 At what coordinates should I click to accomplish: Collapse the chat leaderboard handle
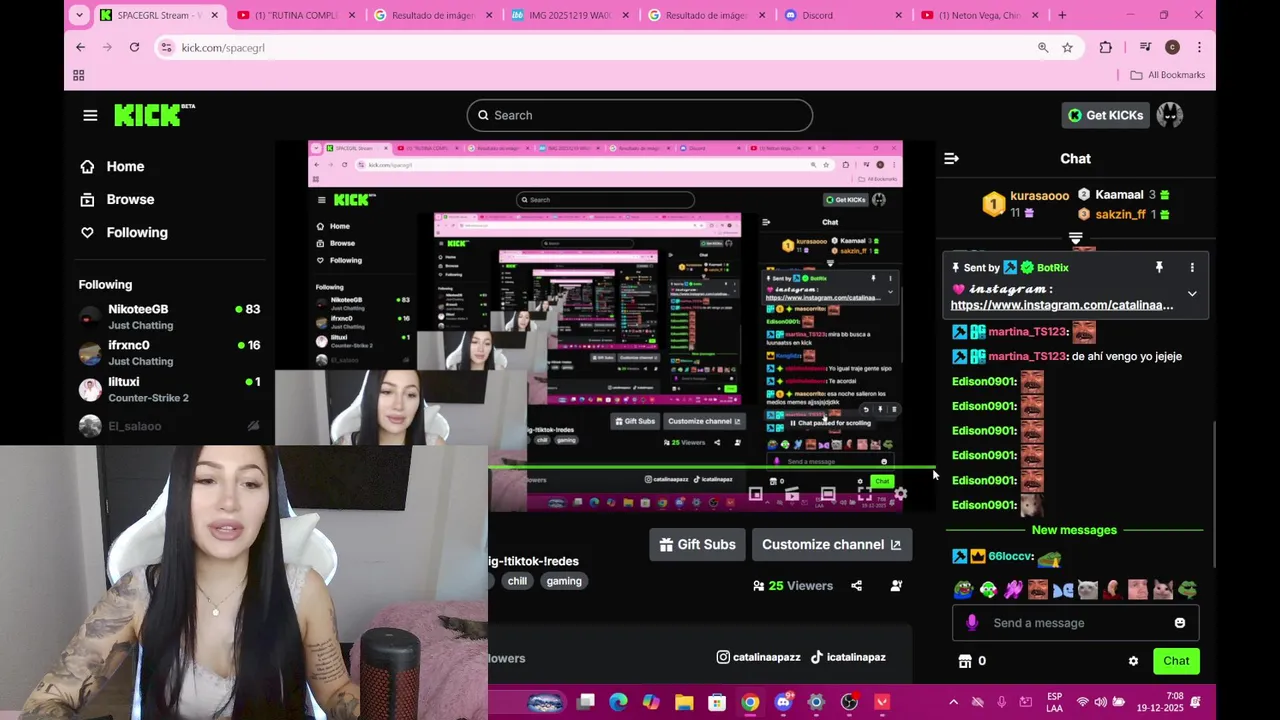pos(1076,238)
